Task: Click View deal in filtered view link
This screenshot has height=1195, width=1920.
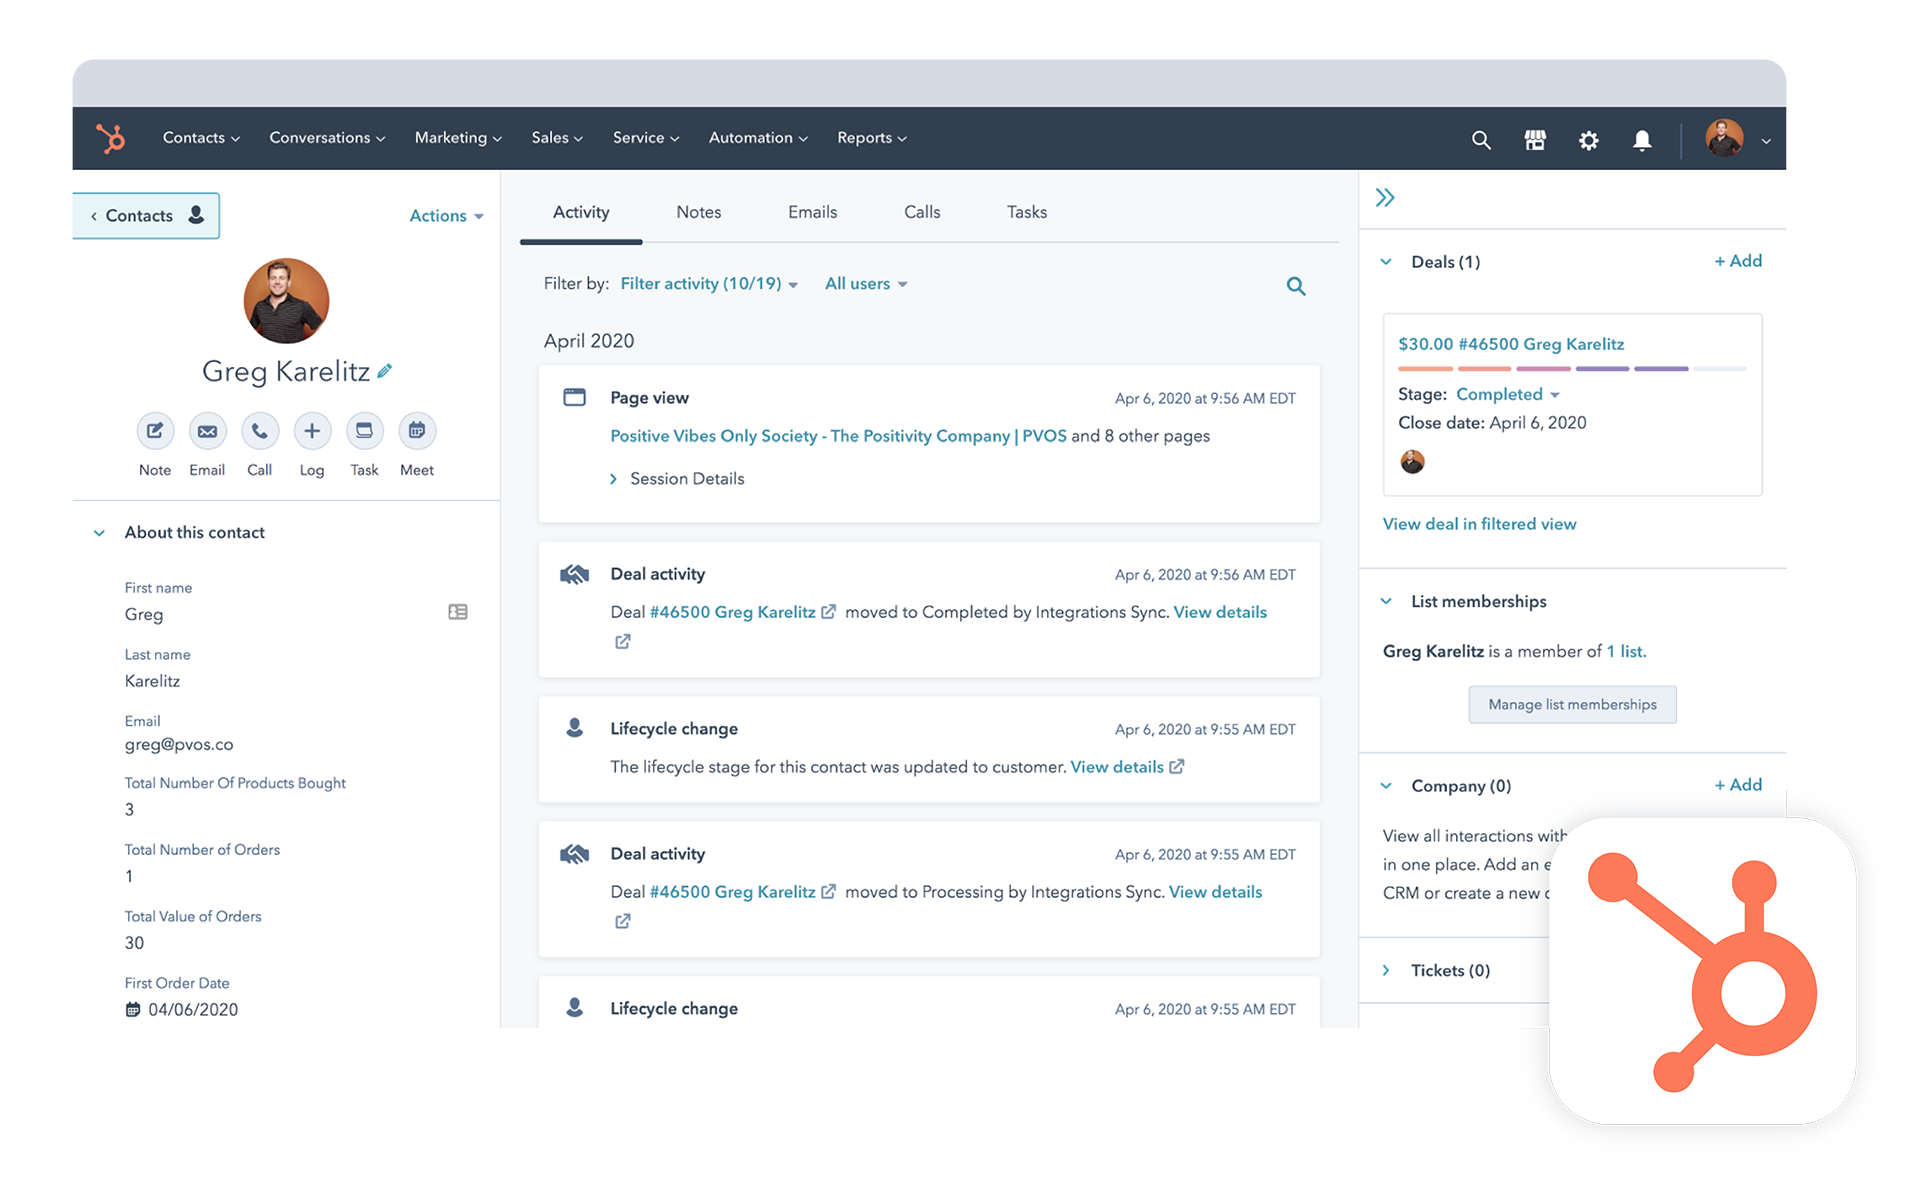Action: [x=1478, y=523]
